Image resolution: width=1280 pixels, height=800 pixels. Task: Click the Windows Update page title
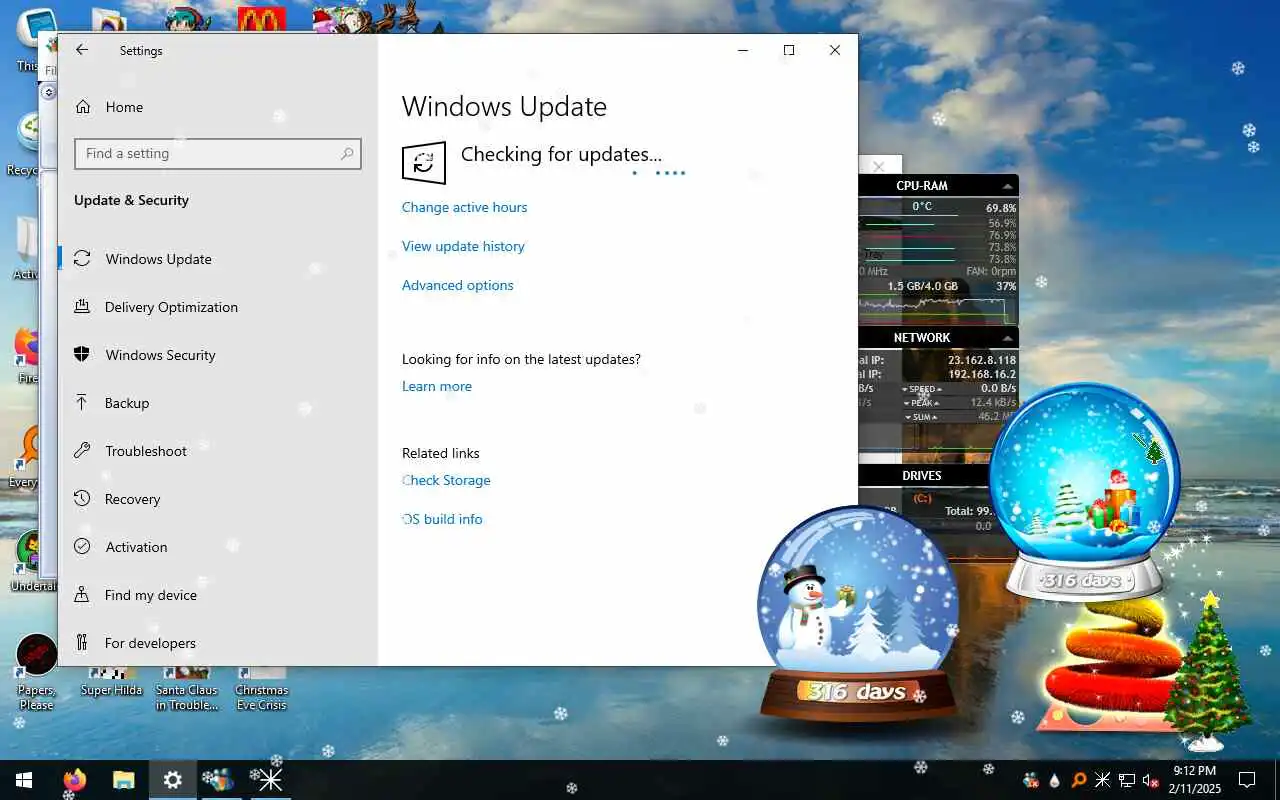pyautogui.click(x=504, y=107)
